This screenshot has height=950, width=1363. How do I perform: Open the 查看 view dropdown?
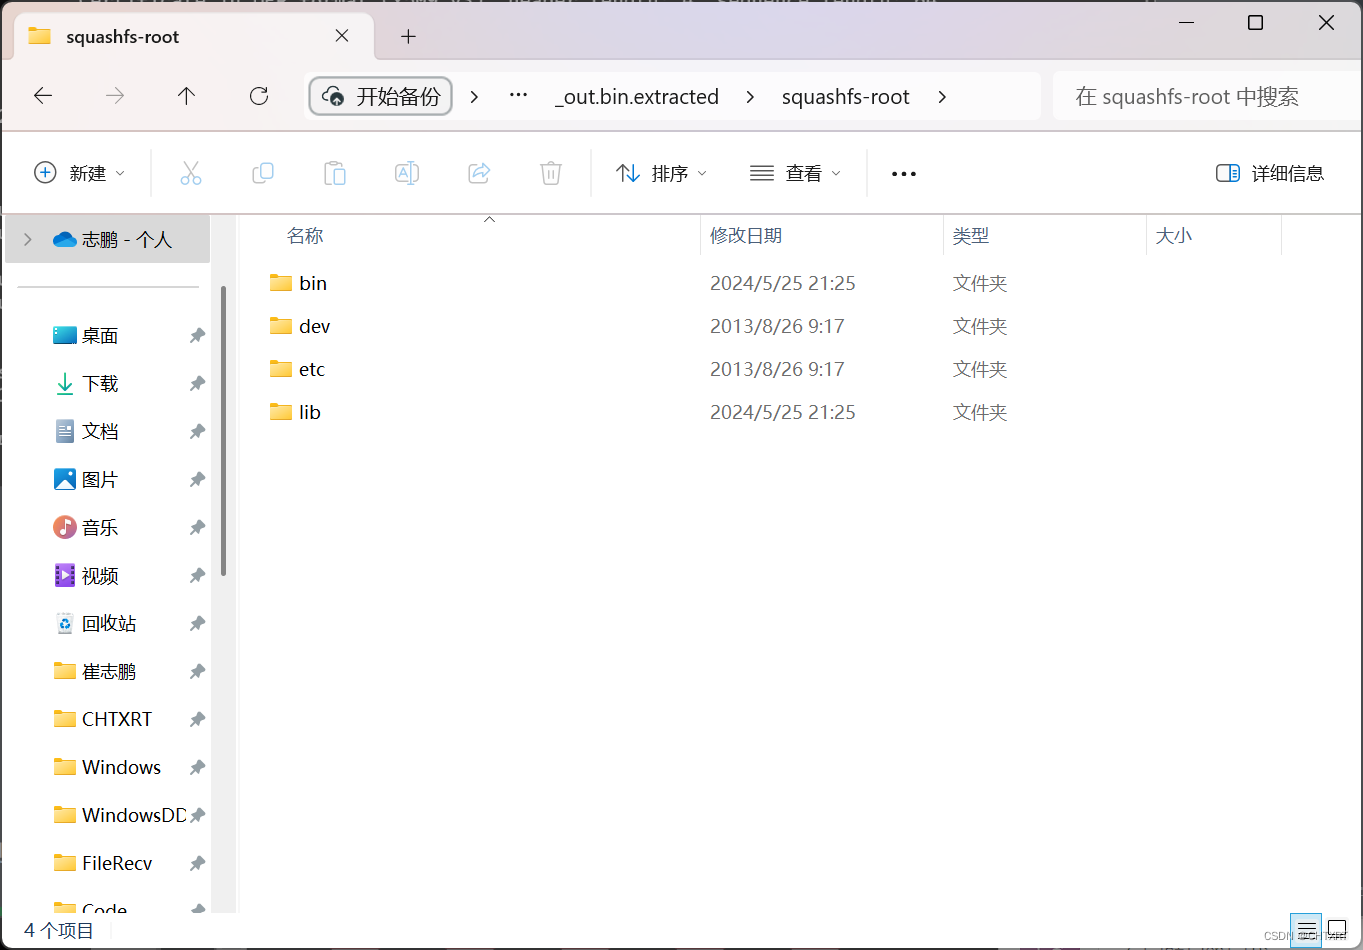(796, 173)
